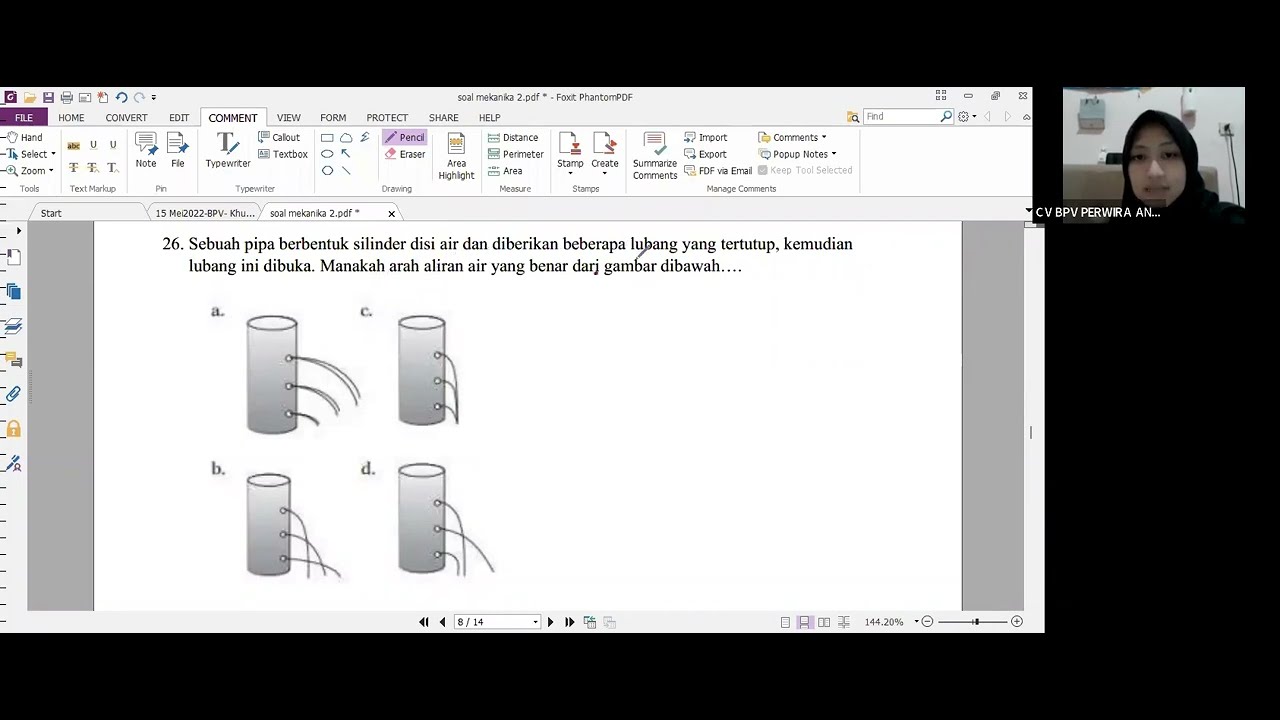Open the Select tool dropdown

click(x=53, y=154)
